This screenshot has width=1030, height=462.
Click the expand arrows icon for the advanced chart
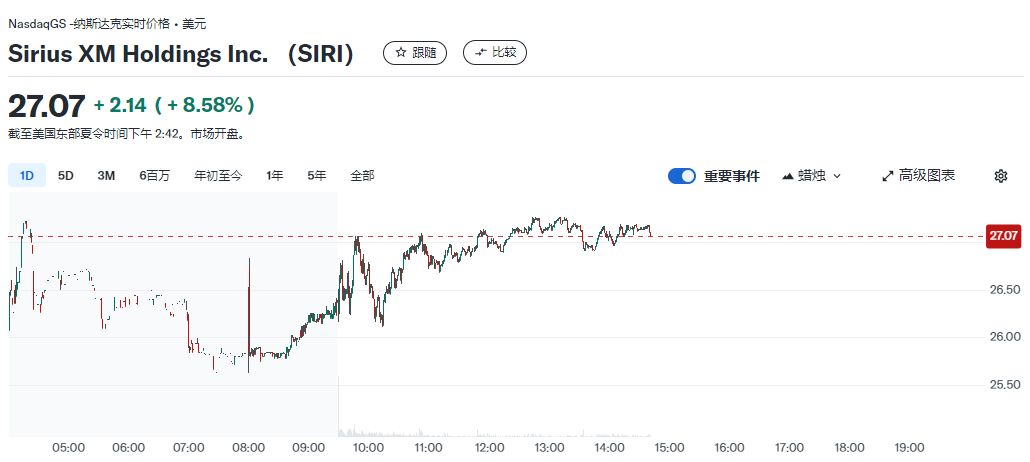887,176
